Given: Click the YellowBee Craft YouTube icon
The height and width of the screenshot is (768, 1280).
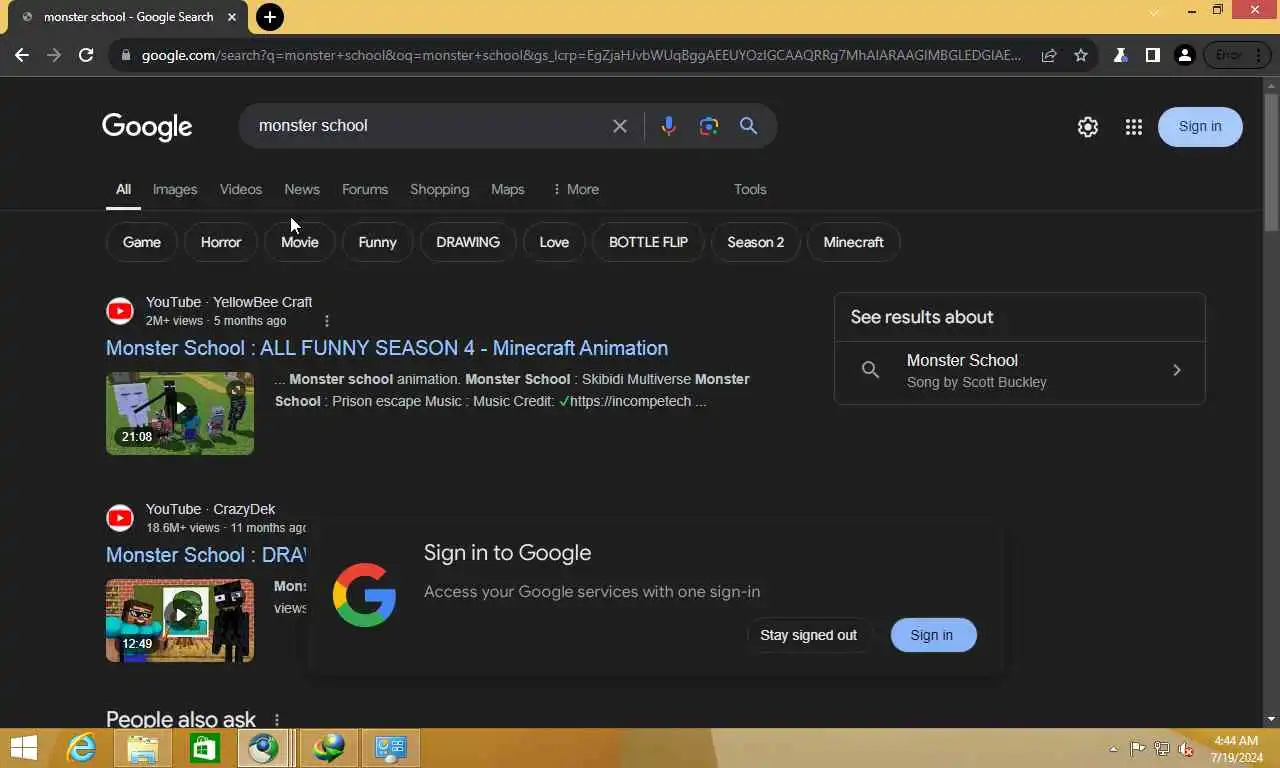Looking at the screenshot, I should pyautogui.click(x=120, y=311).
